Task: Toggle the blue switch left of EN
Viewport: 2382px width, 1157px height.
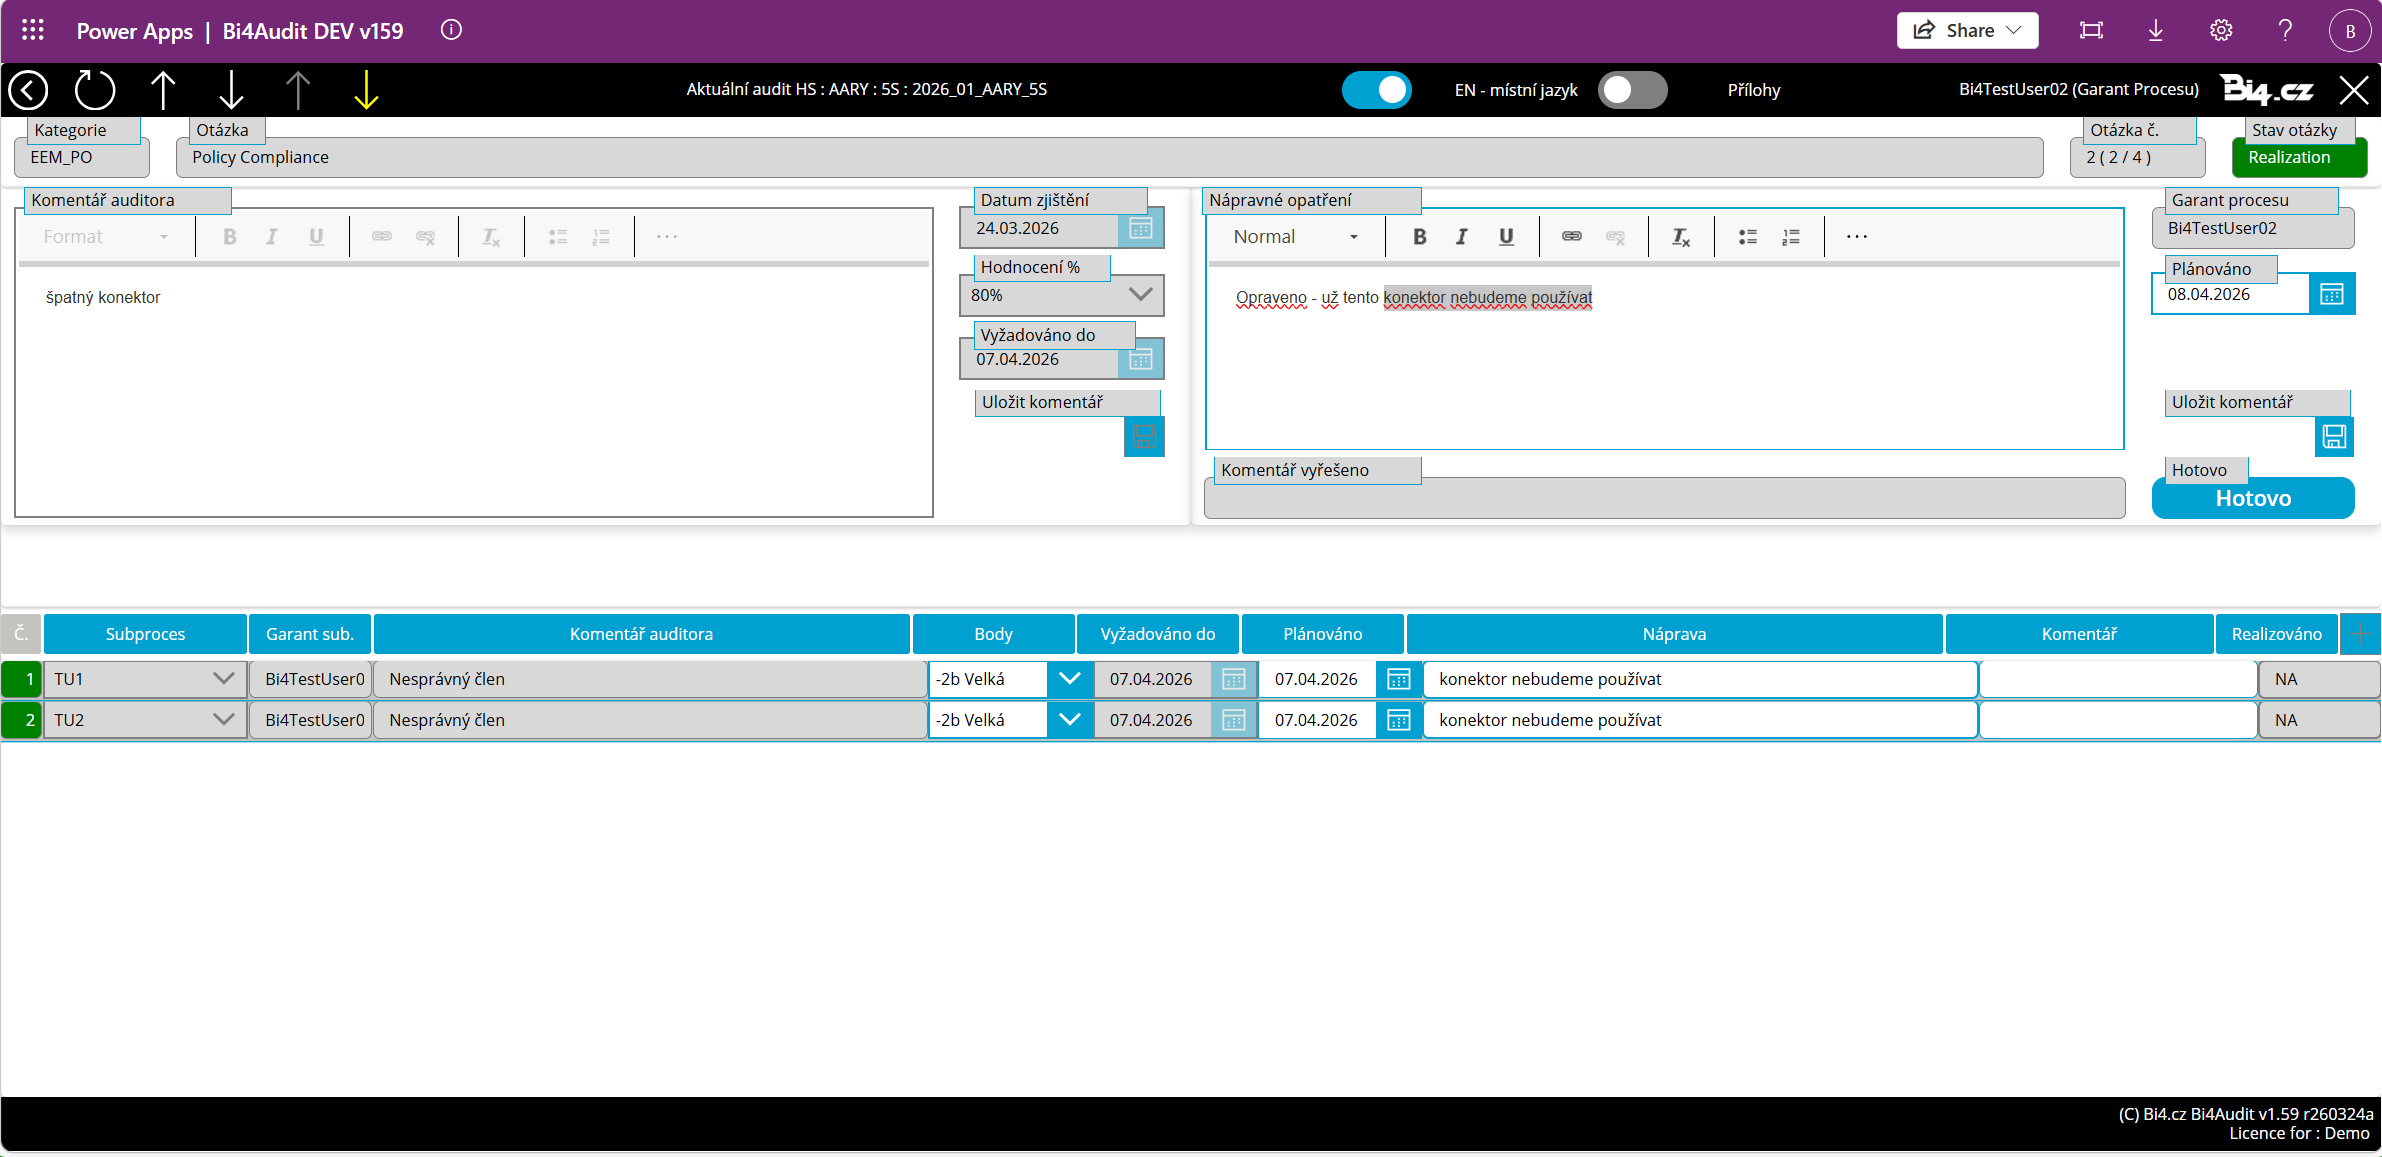Action: tap(1376, 90)
